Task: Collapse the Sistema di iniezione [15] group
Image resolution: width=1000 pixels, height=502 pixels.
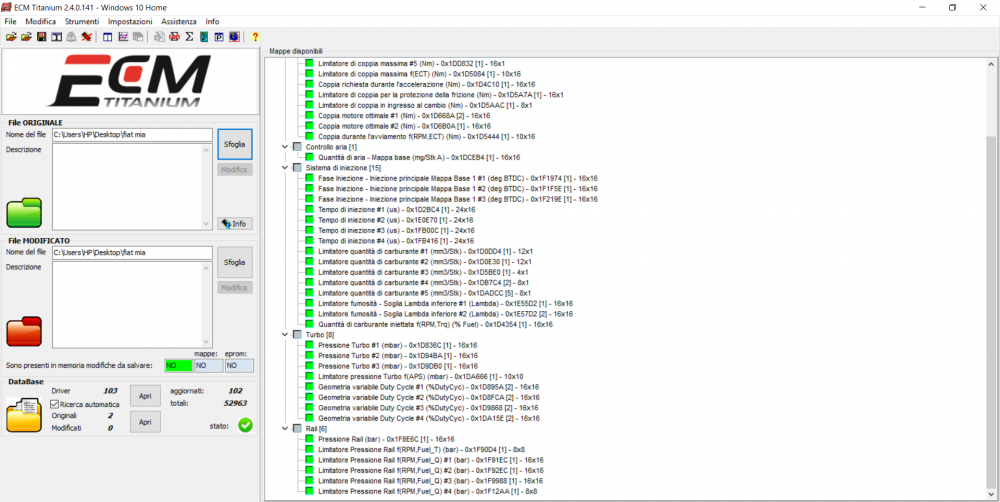Action: [x=284, y=168]
